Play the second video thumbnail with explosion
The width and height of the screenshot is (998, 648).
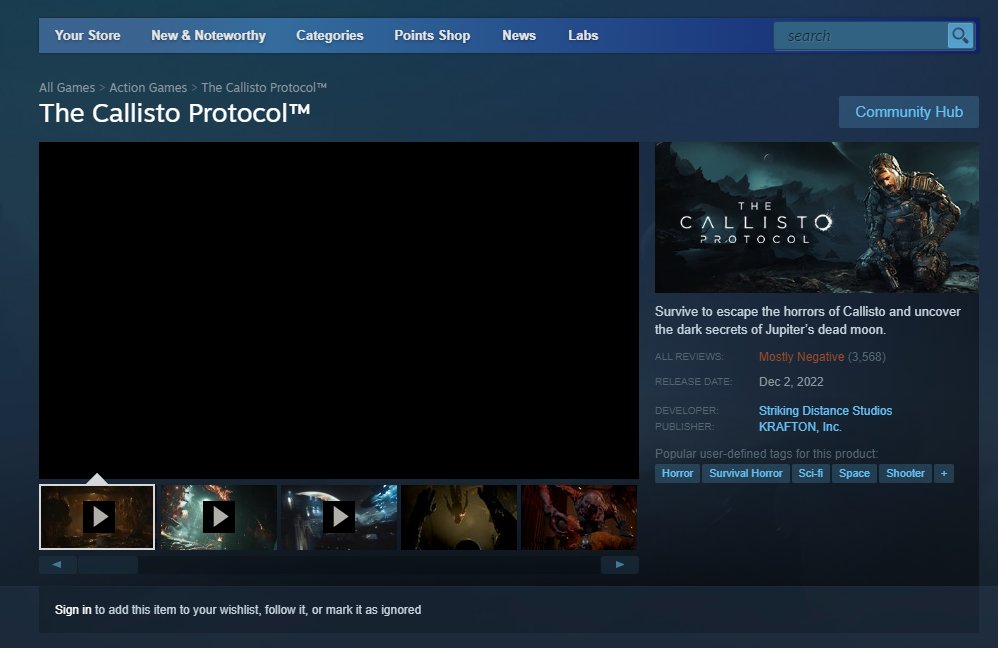pos(218,517)
